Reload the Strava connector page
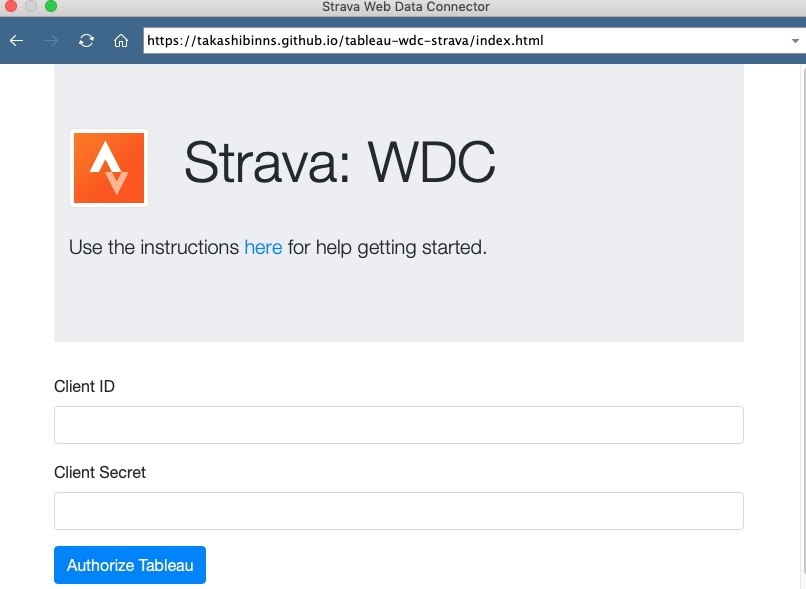Image resolution: width=806 pixels, height=589 pixels. tap(86, 41)
